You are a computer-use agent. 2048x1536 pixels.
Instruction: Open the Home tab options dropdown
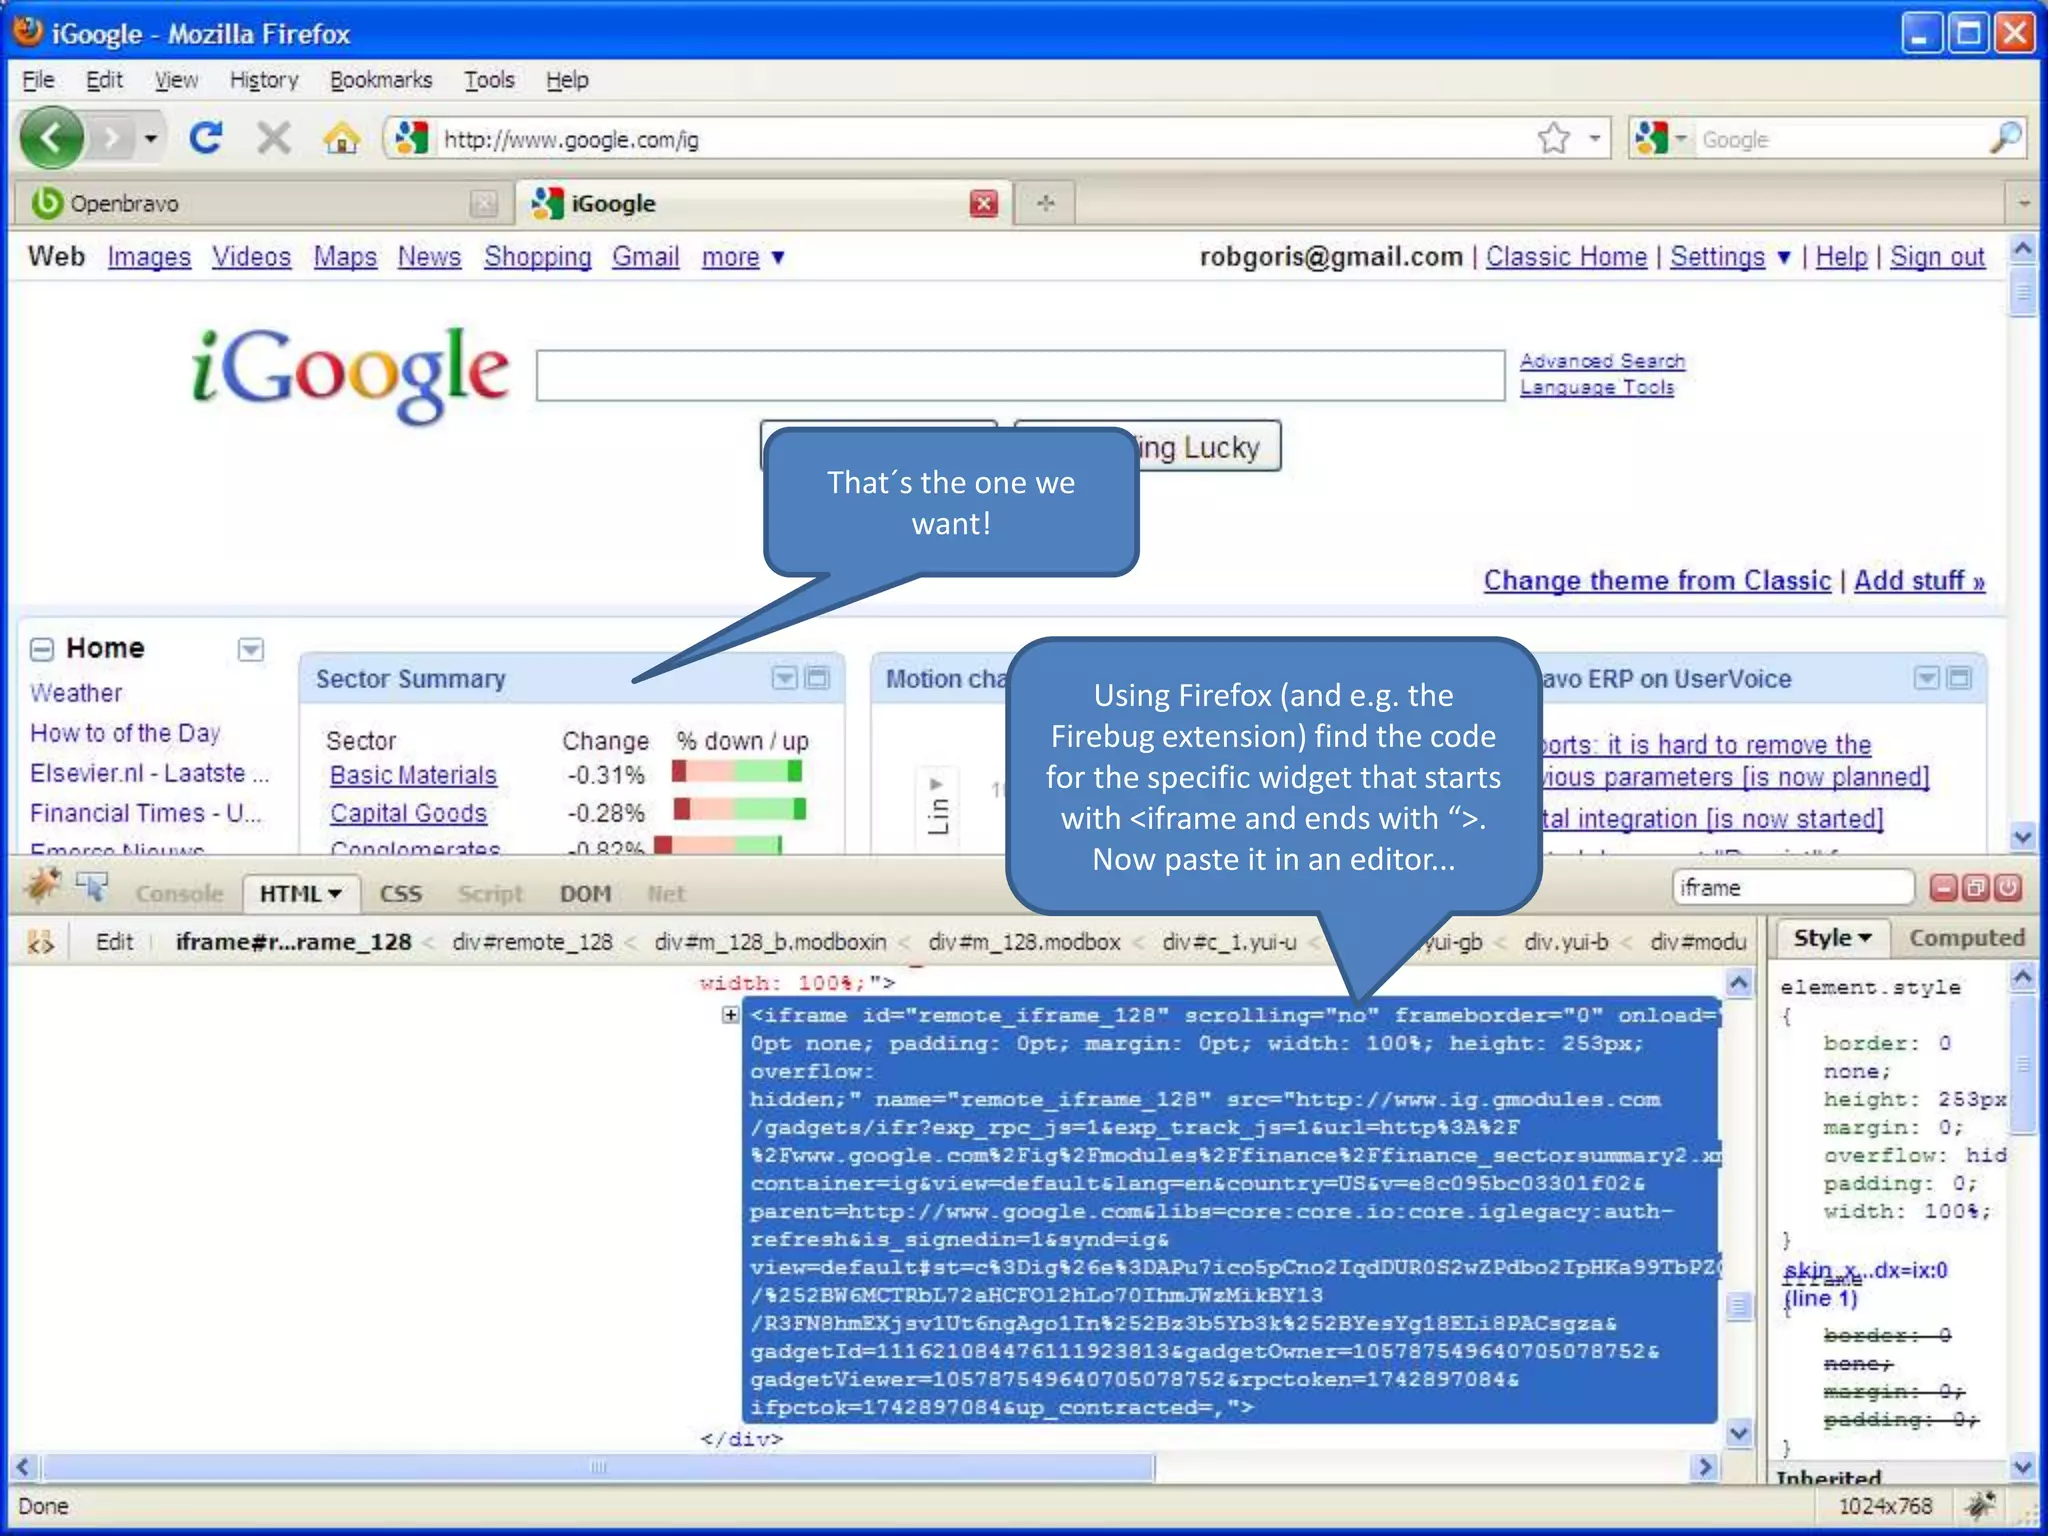click(x=250, y=650)
